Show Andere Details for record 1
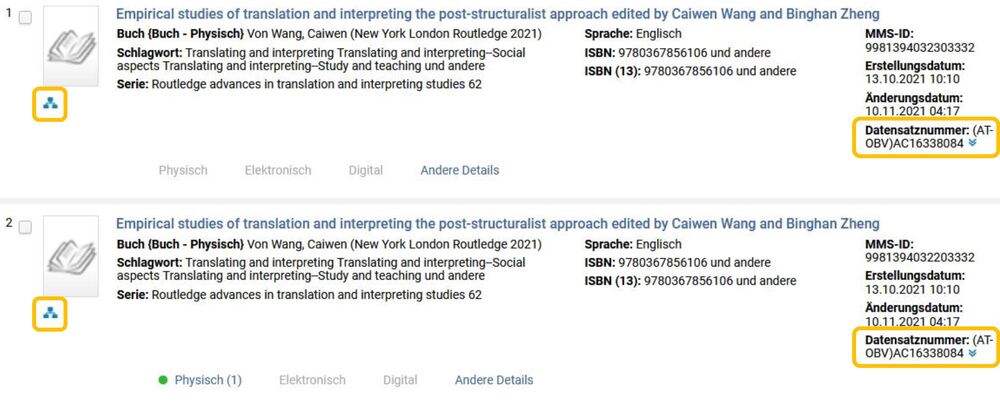The height and width of the screenshot is (402, 1000). click(x=460, y=170)
